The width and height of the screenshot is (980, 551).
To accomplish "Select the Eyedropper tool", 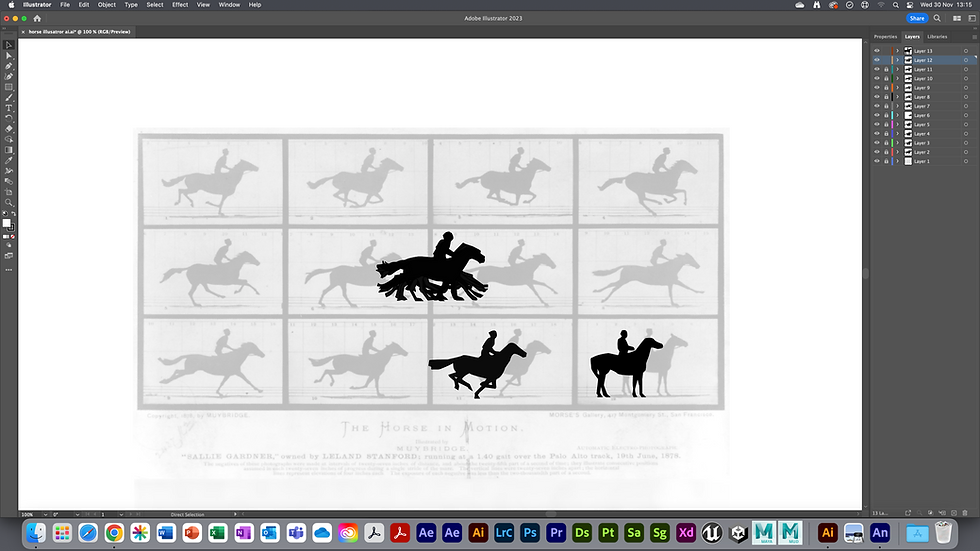I will (9, 161).
